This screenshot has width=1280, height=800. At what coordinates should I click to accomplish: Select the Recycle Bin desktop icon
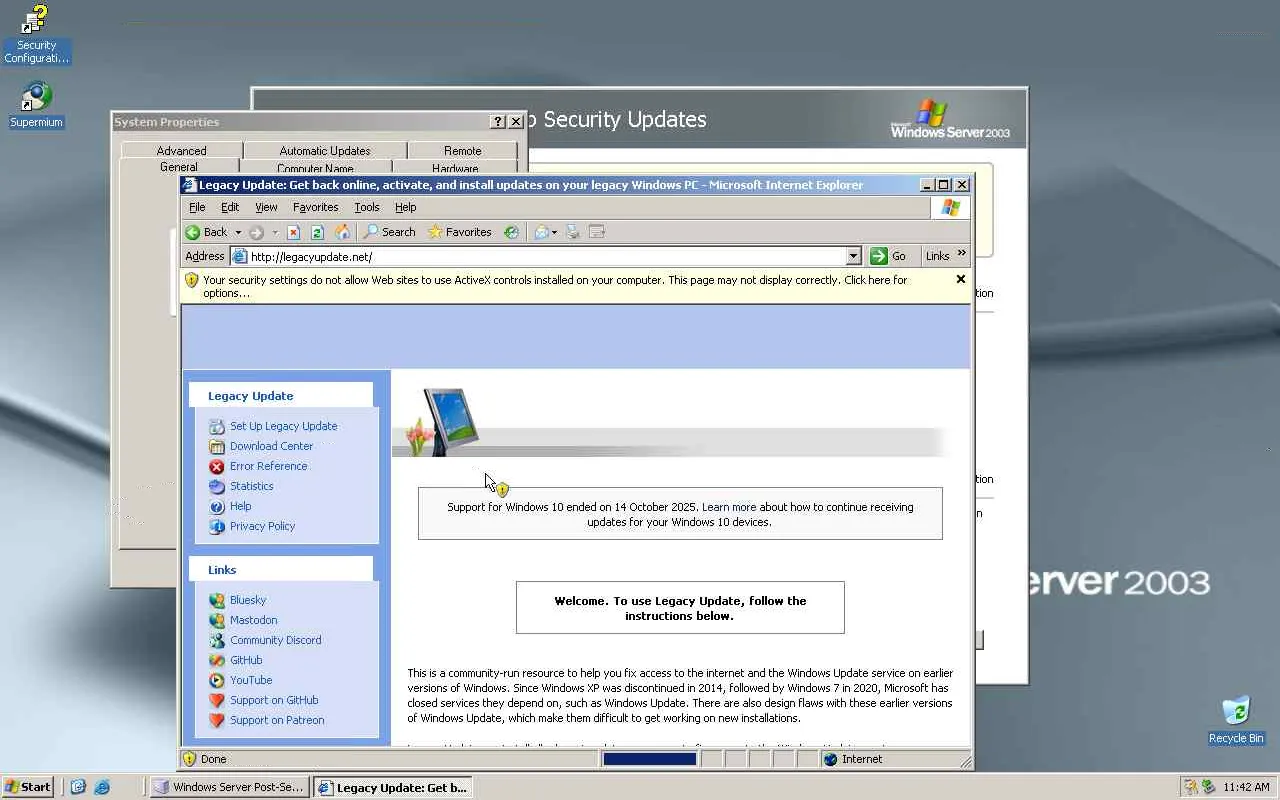click(1236, 721)
